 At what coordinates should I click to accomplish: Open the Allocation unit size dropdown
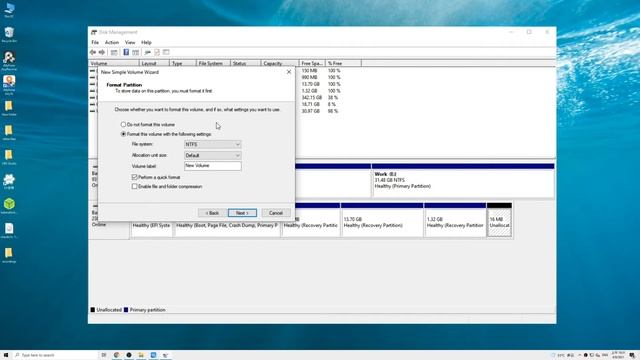coord(213,156)
